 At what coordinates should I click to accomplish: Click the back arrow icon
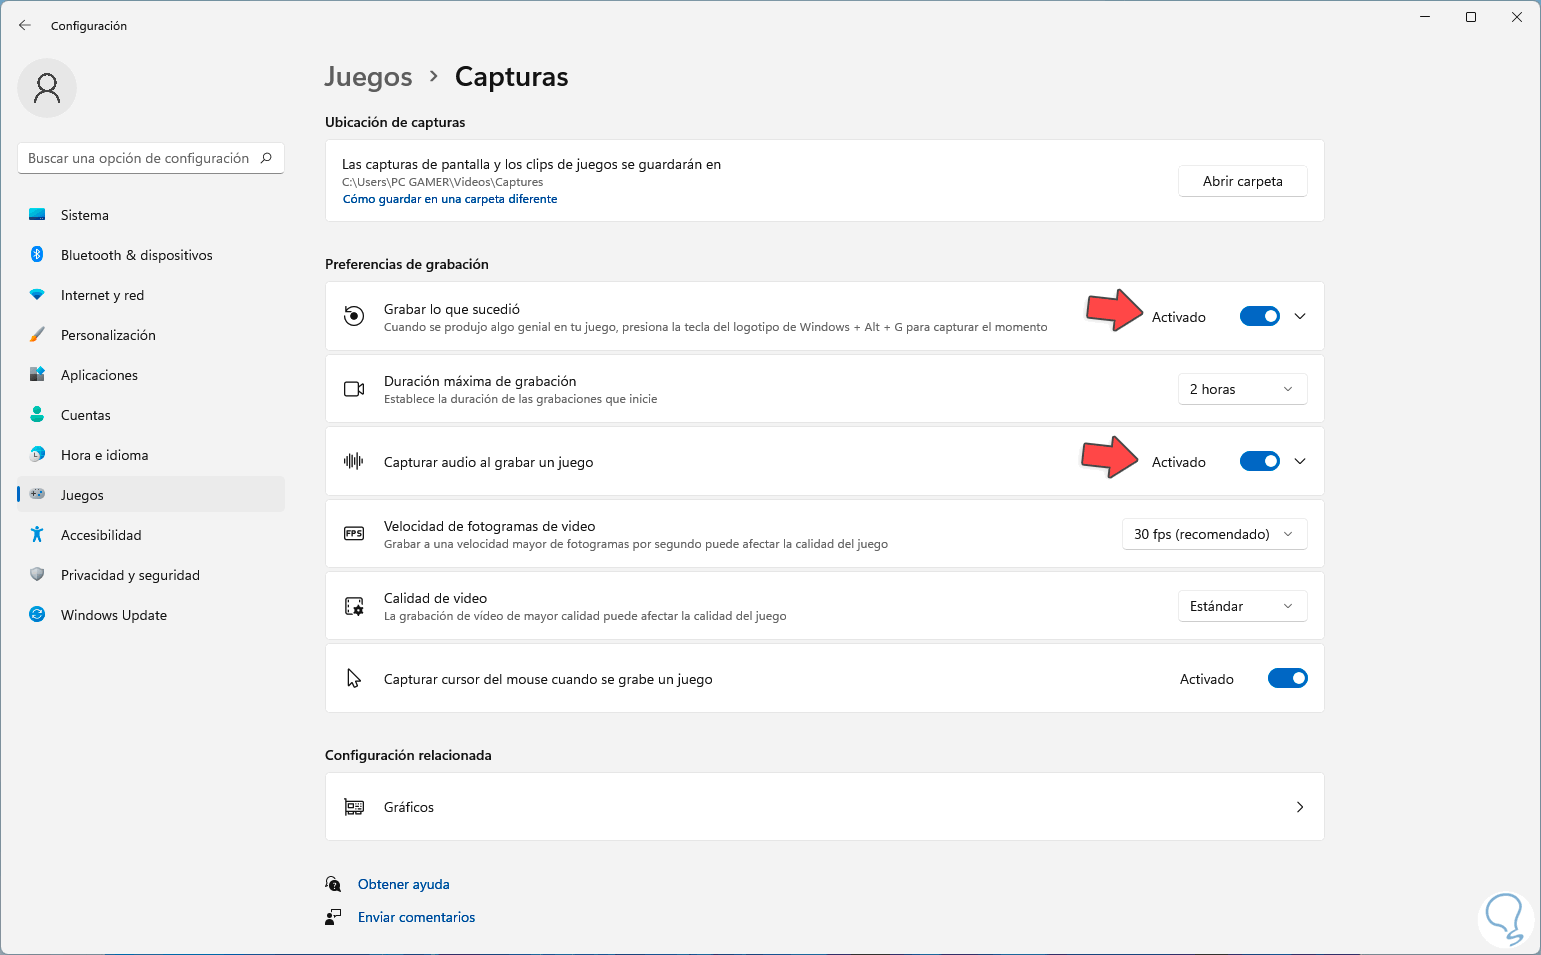coord(25,25)
